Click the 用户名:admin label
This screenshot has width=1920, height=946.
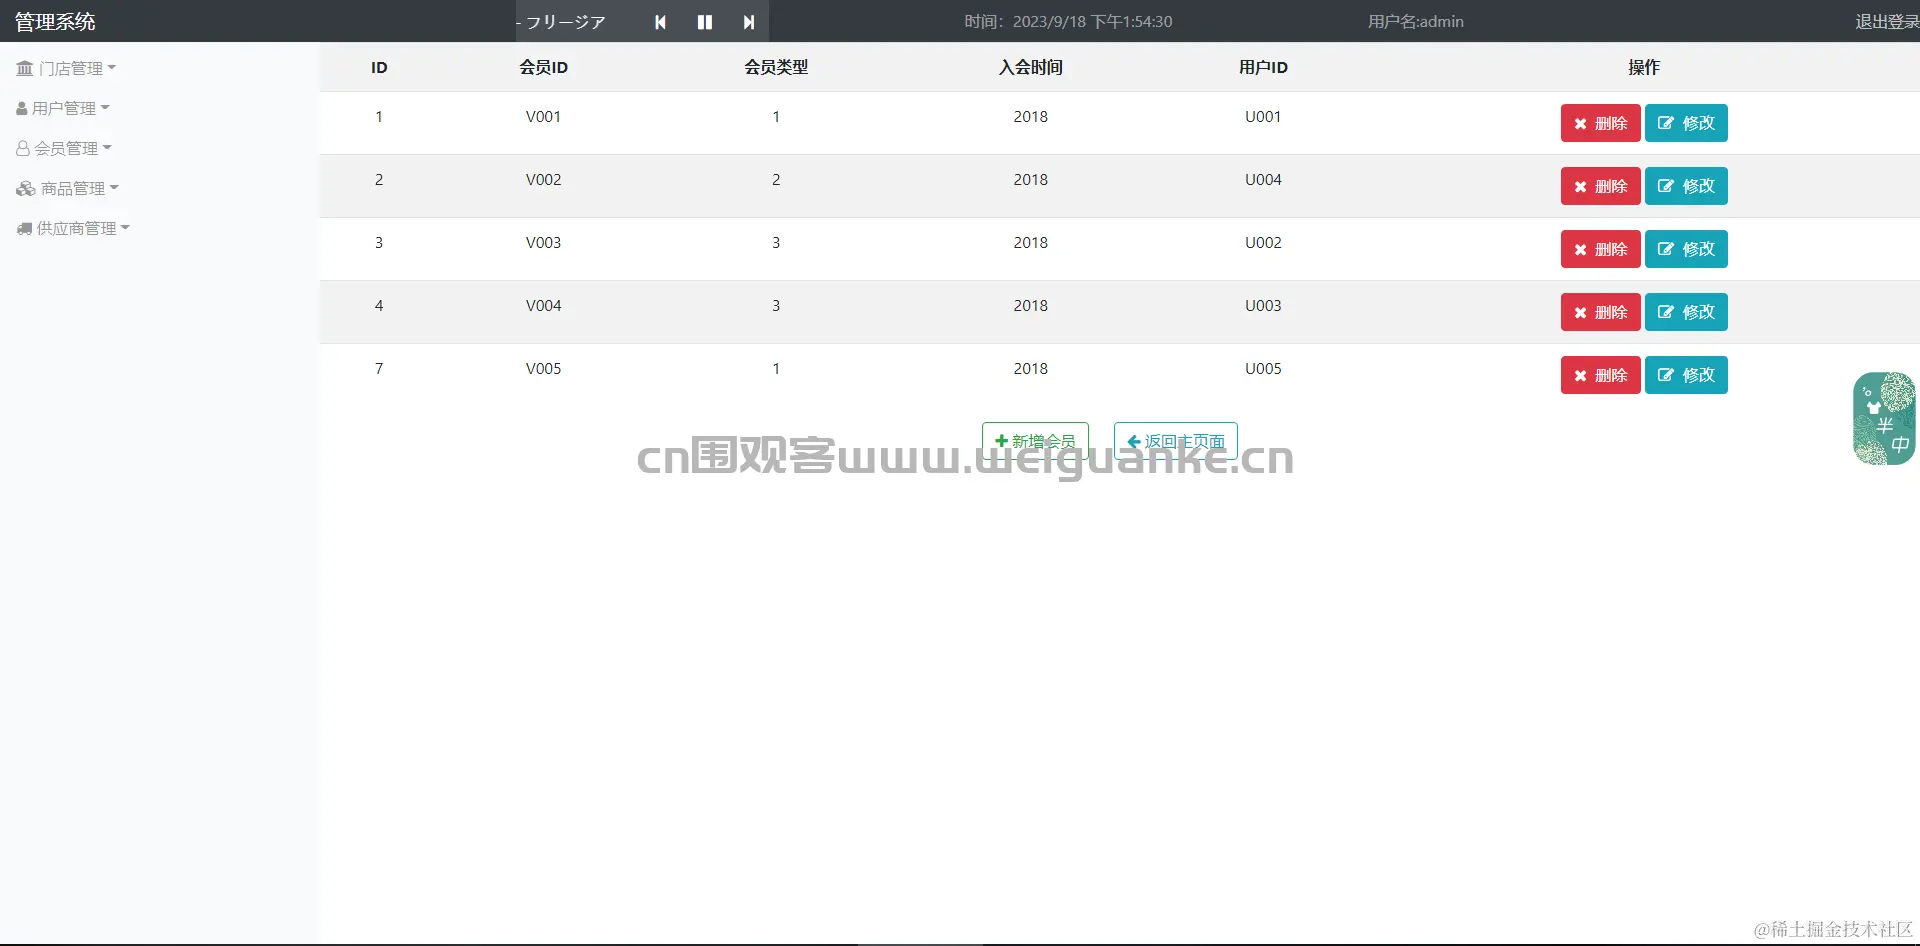[1416, 22]
